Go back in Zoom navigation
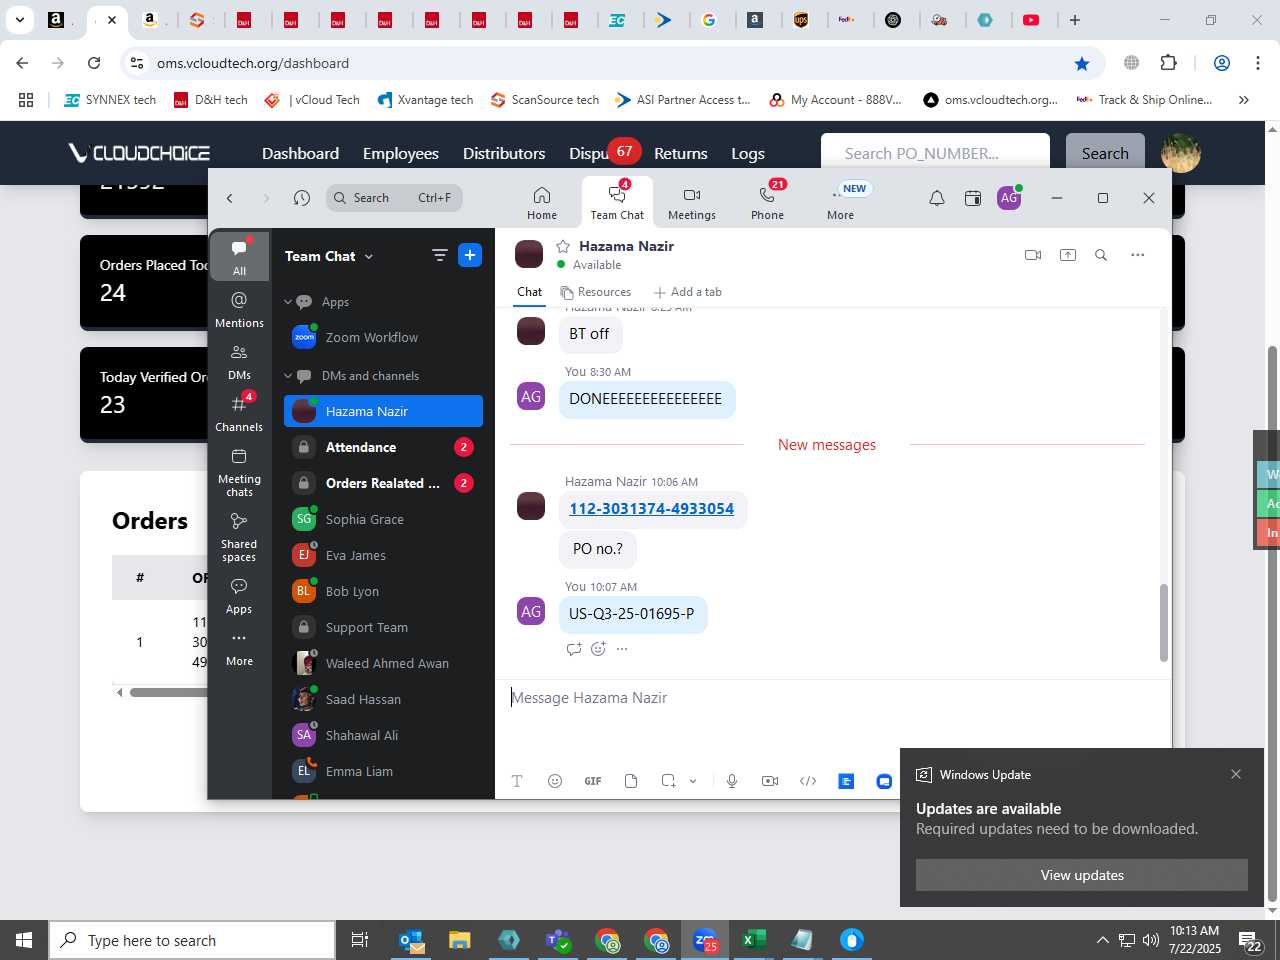The width and height of the screenshot is (1280, 960). pyautogui.click(x=230, y=198)
